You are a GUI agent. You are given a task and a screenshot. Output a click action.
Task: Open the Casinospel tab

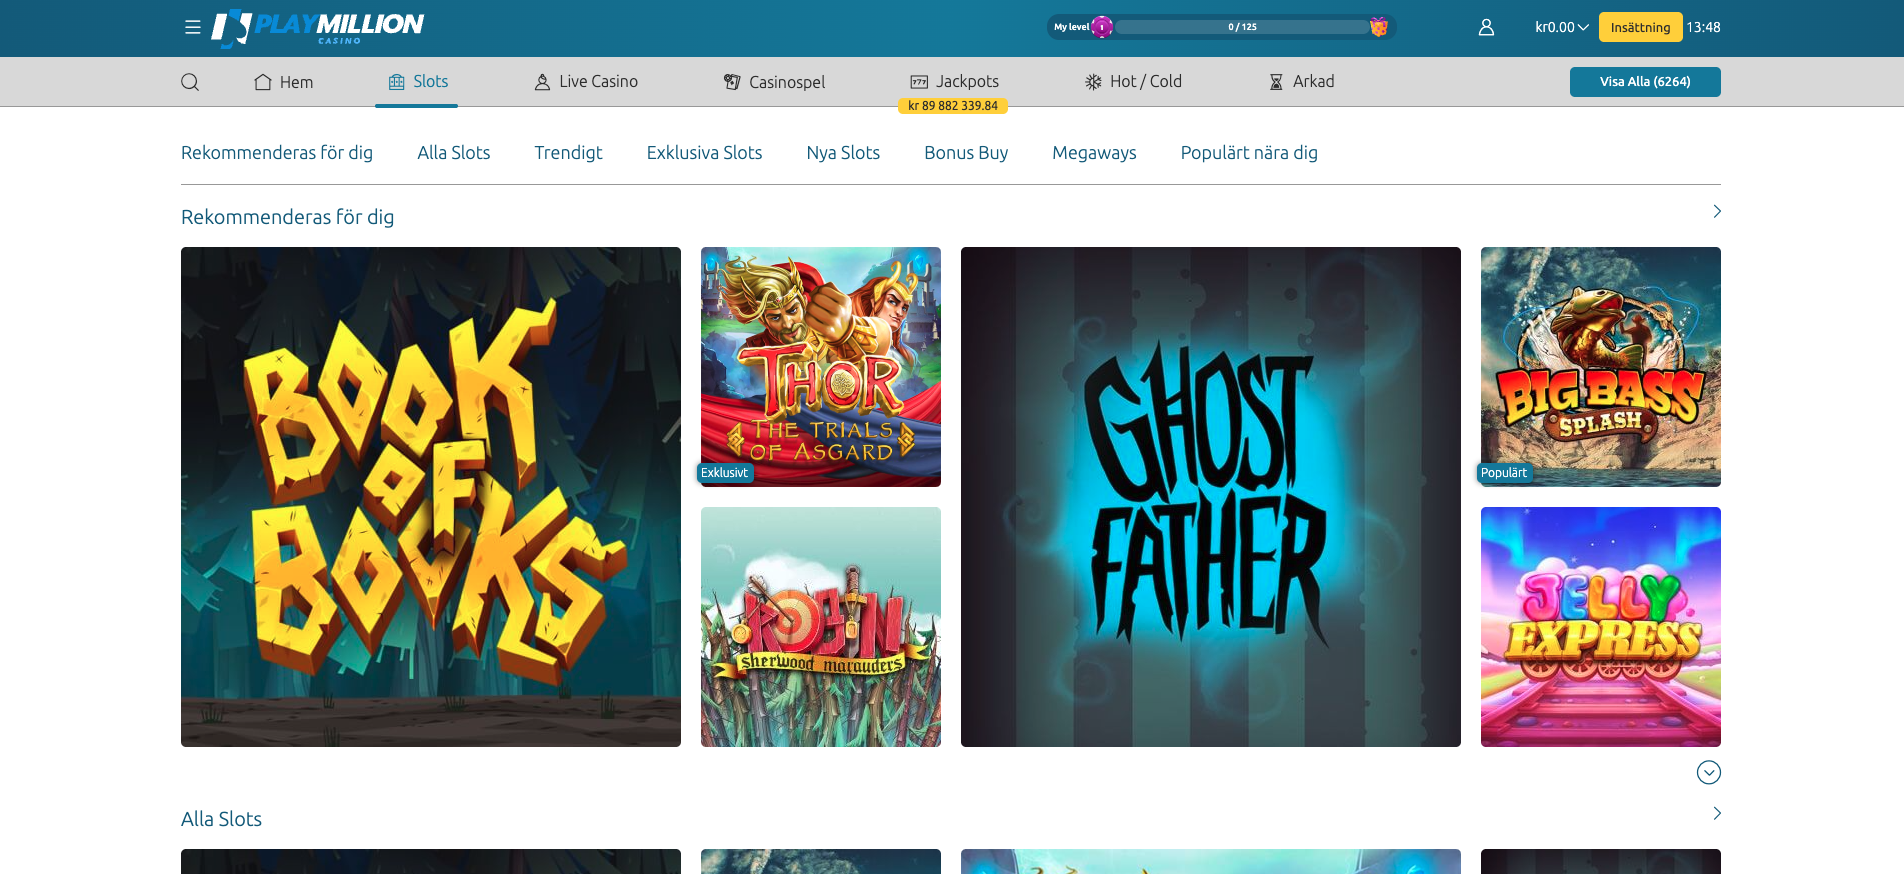(x=775, y=82)
